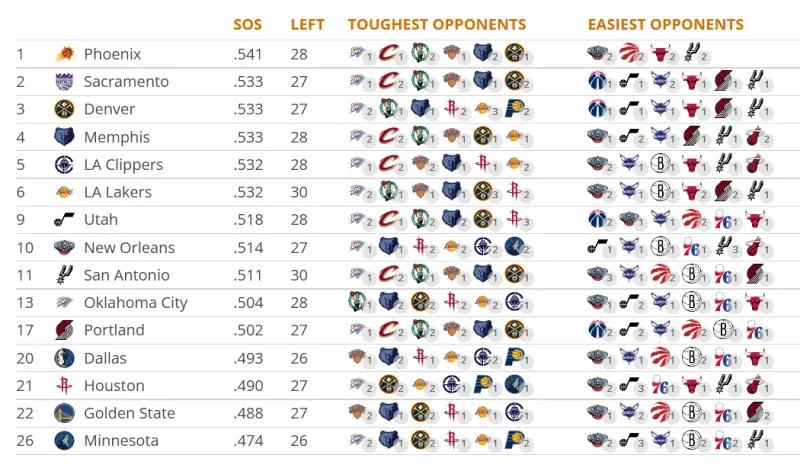The height and width of the screenshot is (468, 800).
Task: Sort by the SOS column header
Action: pos(247,24)
